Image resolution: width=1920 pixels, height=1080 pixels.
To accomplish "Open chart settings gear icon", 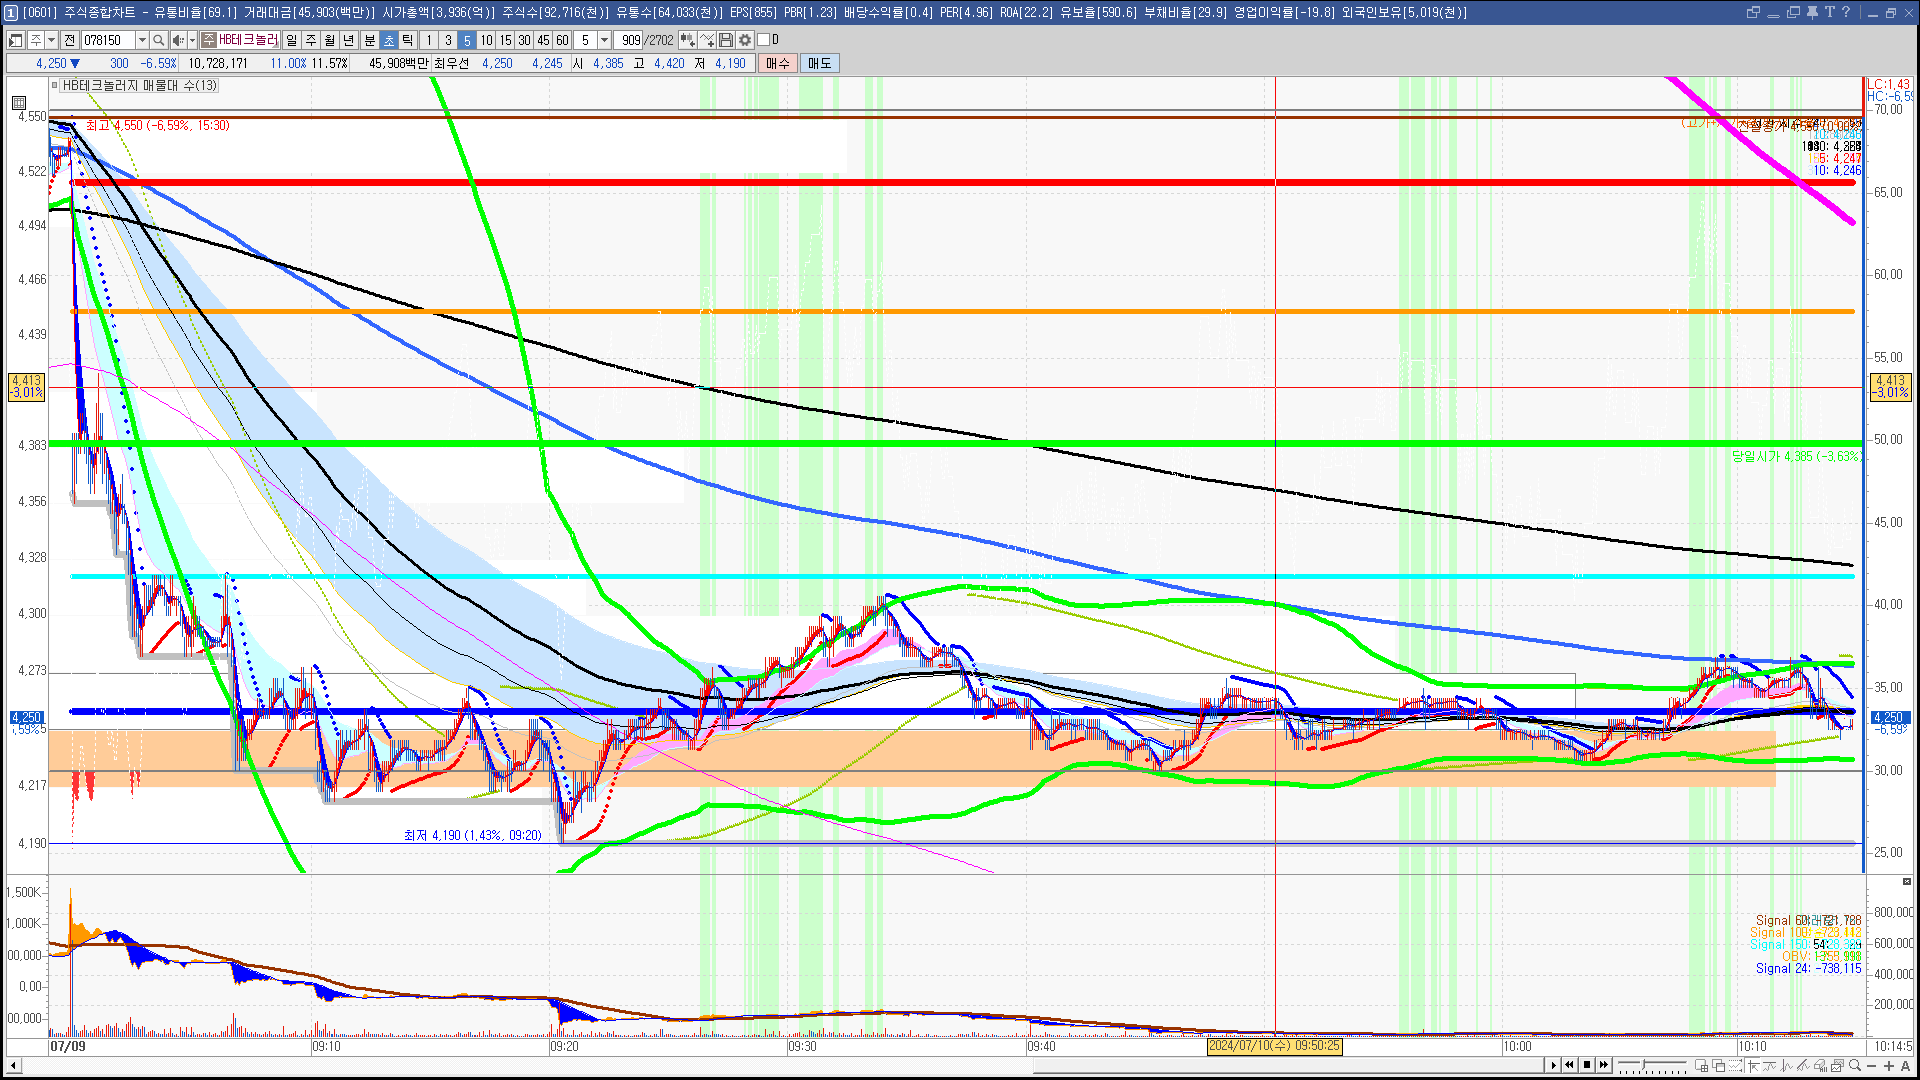I will (x=745, y=40).
